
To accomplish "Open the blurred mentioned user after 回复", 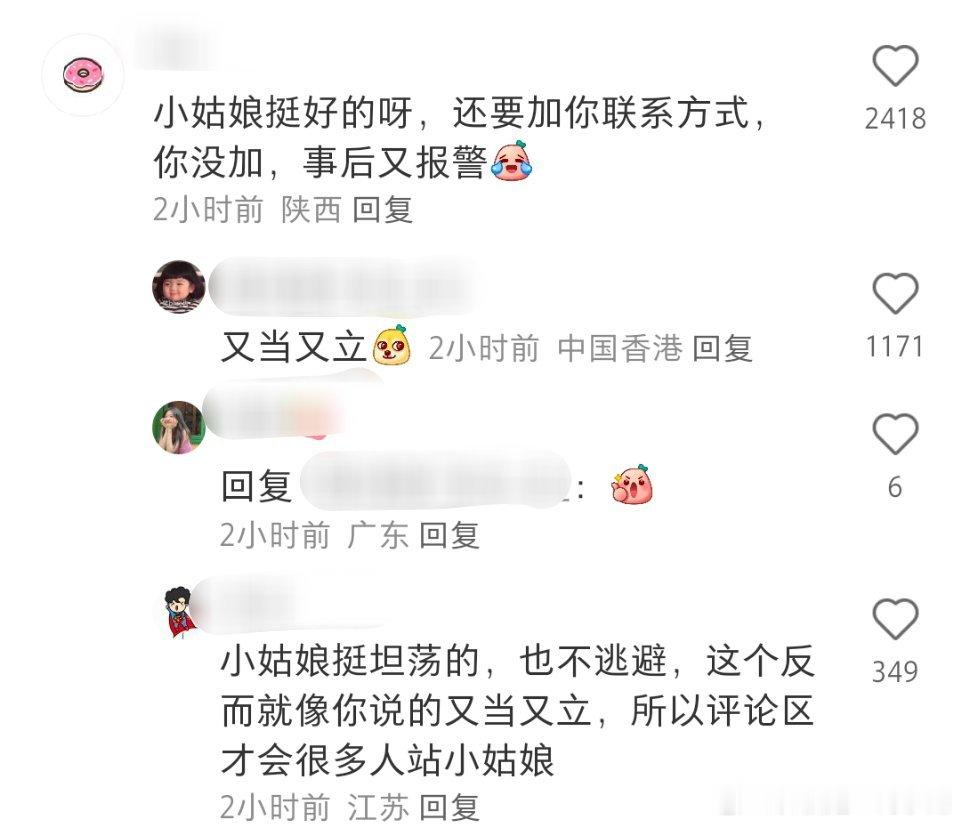I will (x=436, y=481).
